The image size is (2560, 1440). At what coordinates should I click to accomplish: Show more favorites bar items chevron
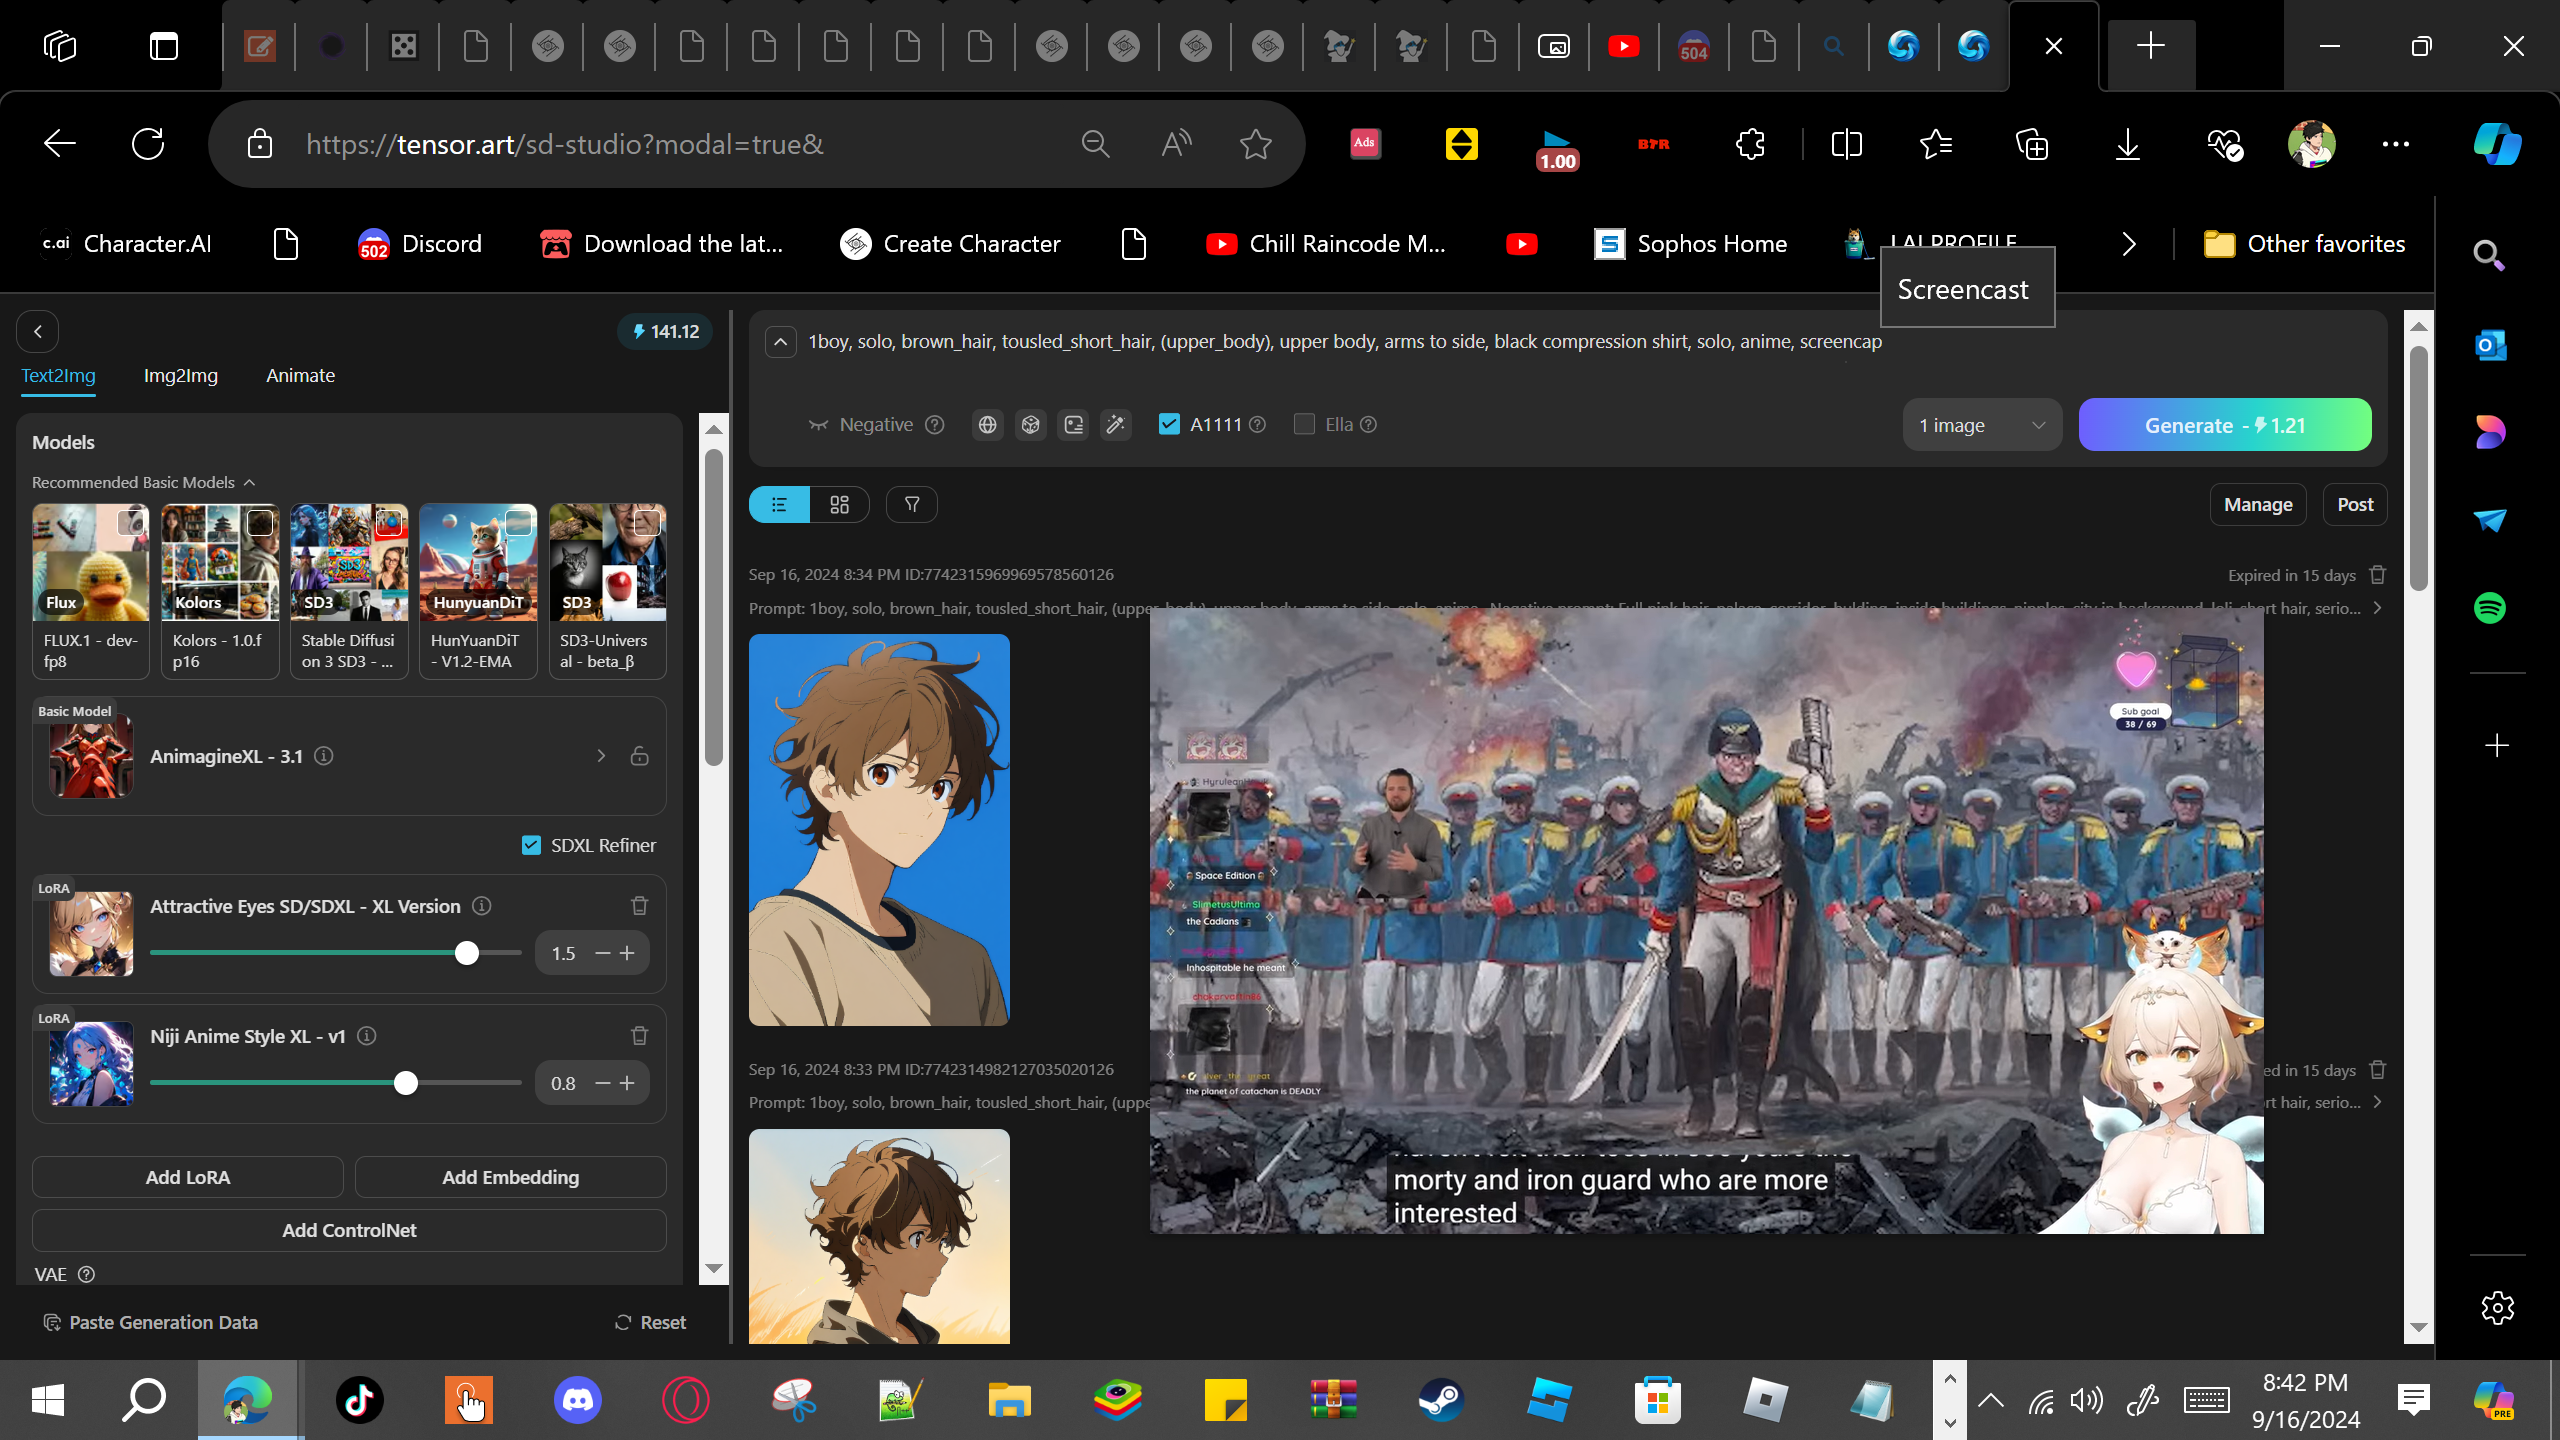coord(2129,244)
